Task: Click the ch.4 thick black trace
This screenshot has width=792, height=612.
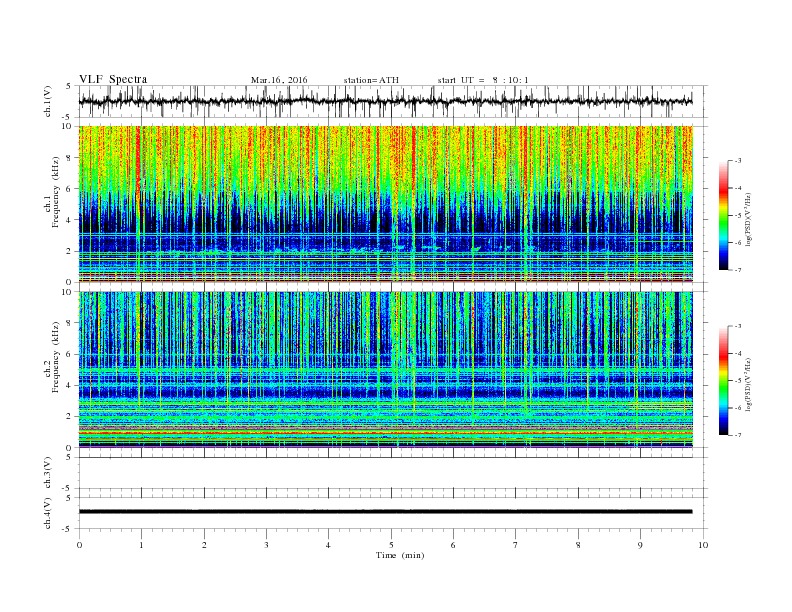Action: point(385,512)
